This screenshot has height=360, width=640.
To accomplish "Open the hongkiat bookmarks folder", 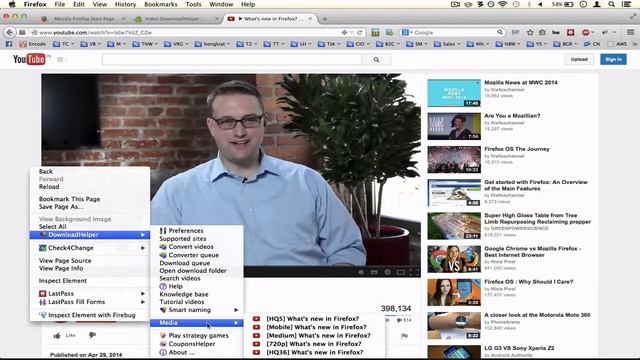I will point(212,44).
